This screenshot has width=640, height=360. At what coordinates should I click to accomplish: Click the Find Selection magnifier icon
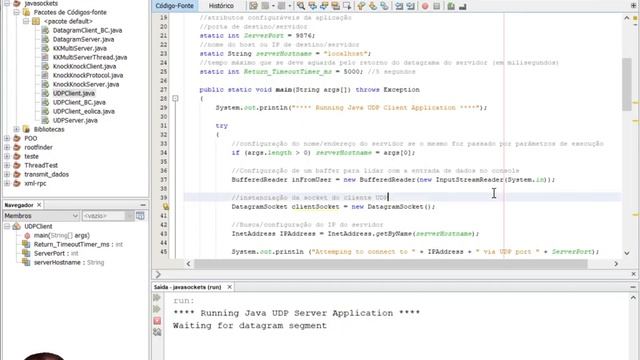301,6
